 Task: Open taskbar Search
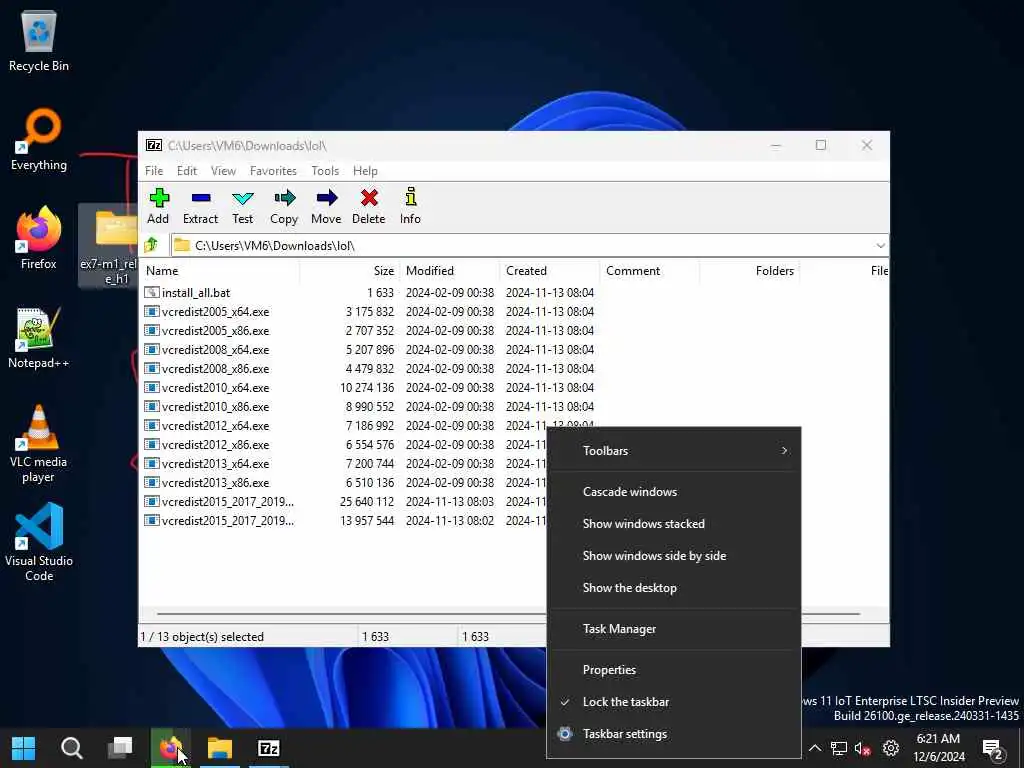(72, 748)
